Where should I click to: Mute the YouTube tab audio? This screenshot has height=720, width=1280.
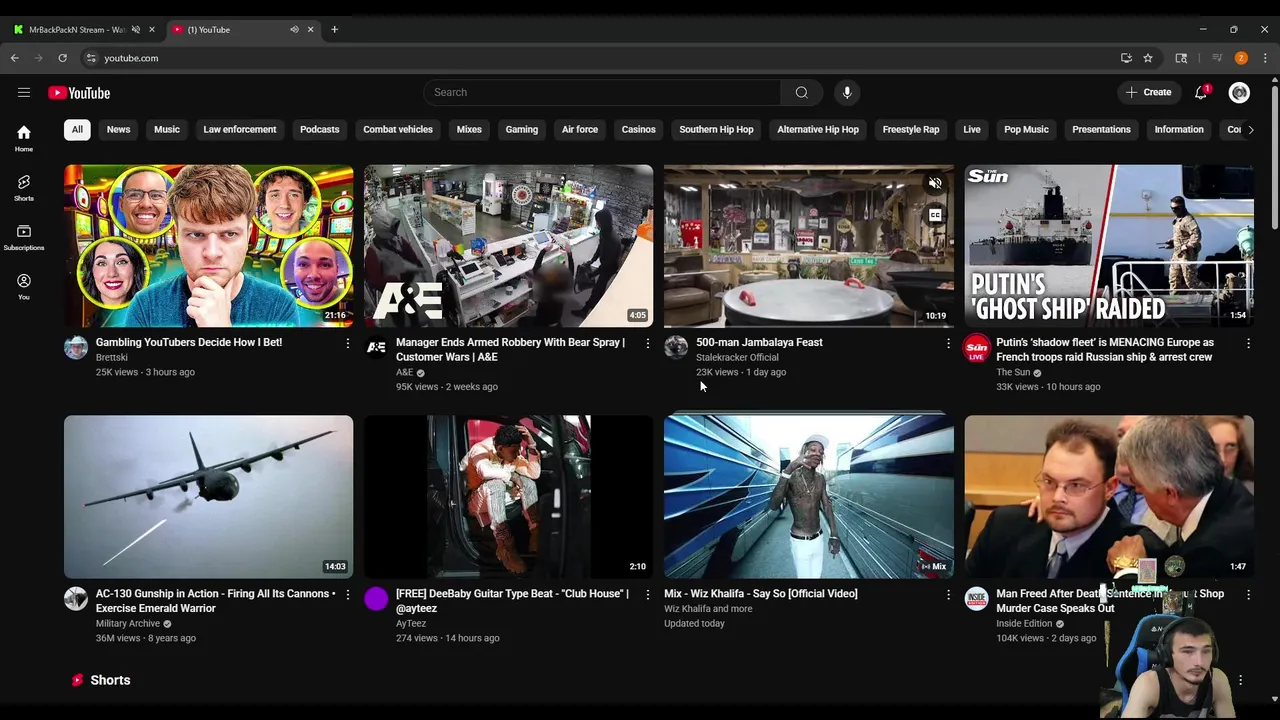tap(294, 29)
